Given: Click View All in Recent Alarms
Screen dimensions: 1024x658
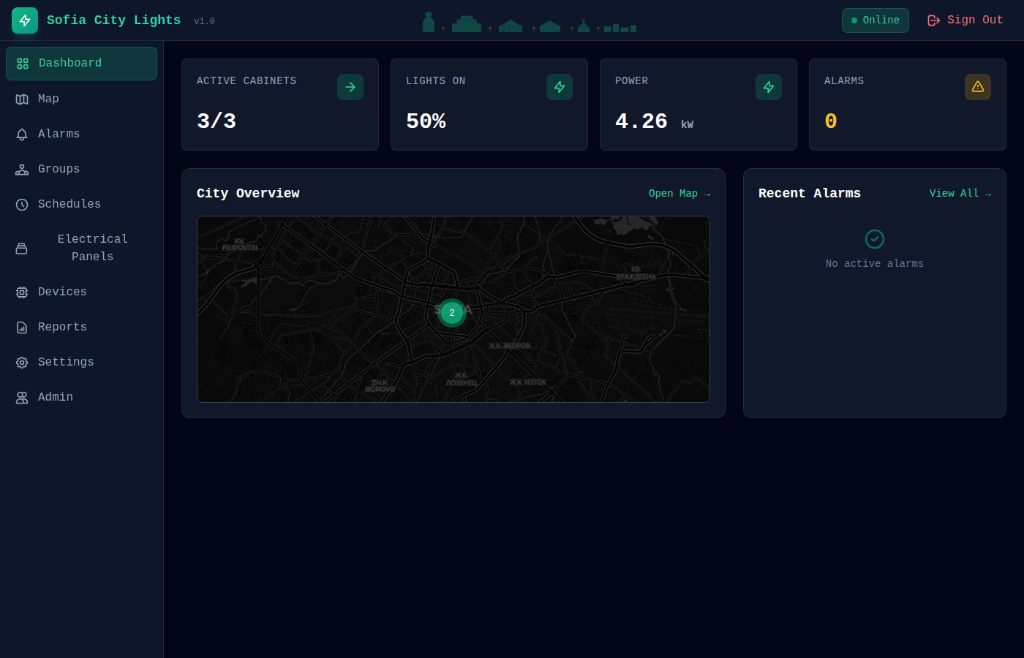Looking at the screenshot, I should point(960,193).
